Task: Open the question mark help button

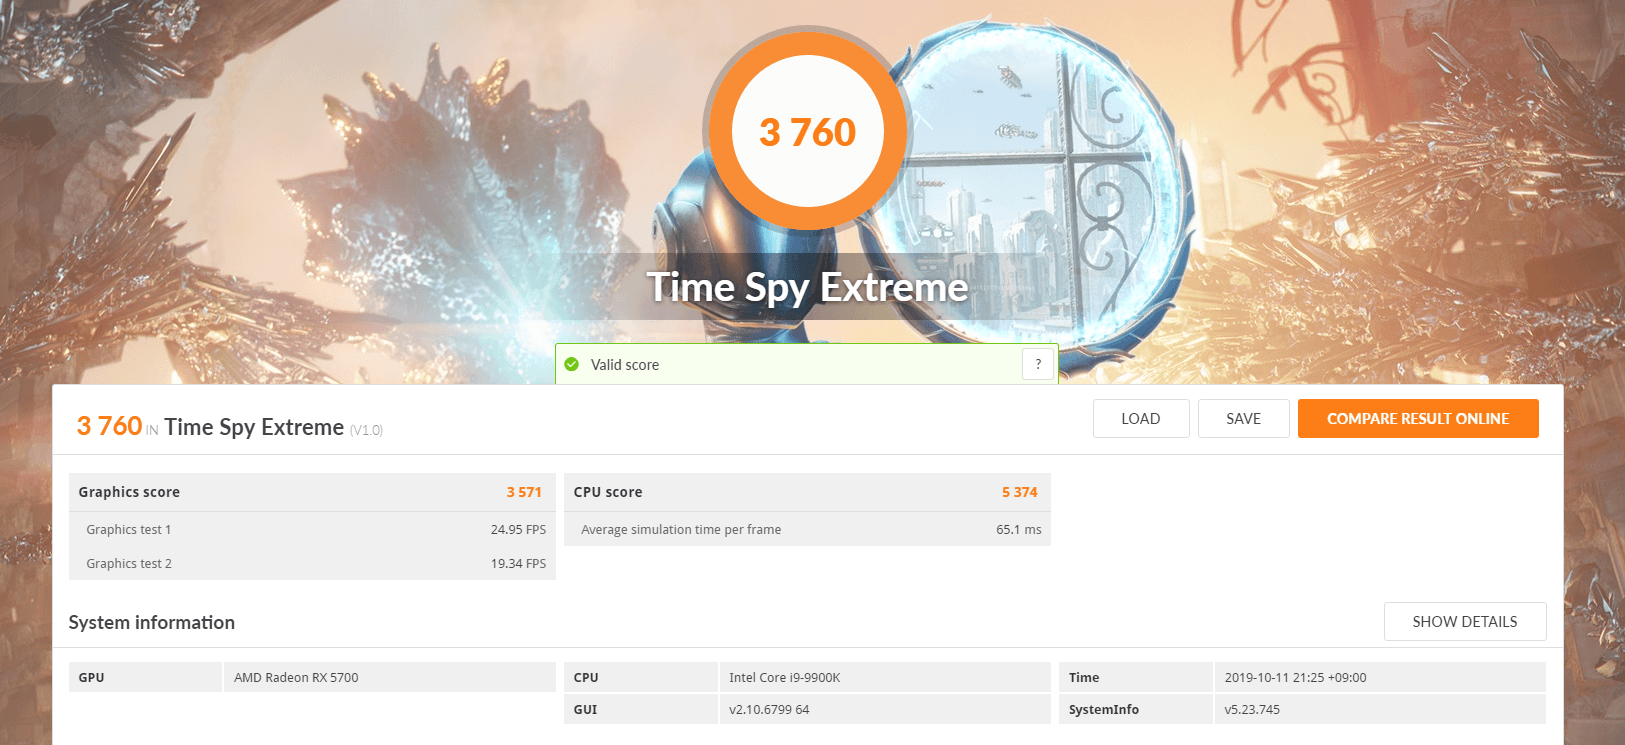Action: coord(1038,364)
